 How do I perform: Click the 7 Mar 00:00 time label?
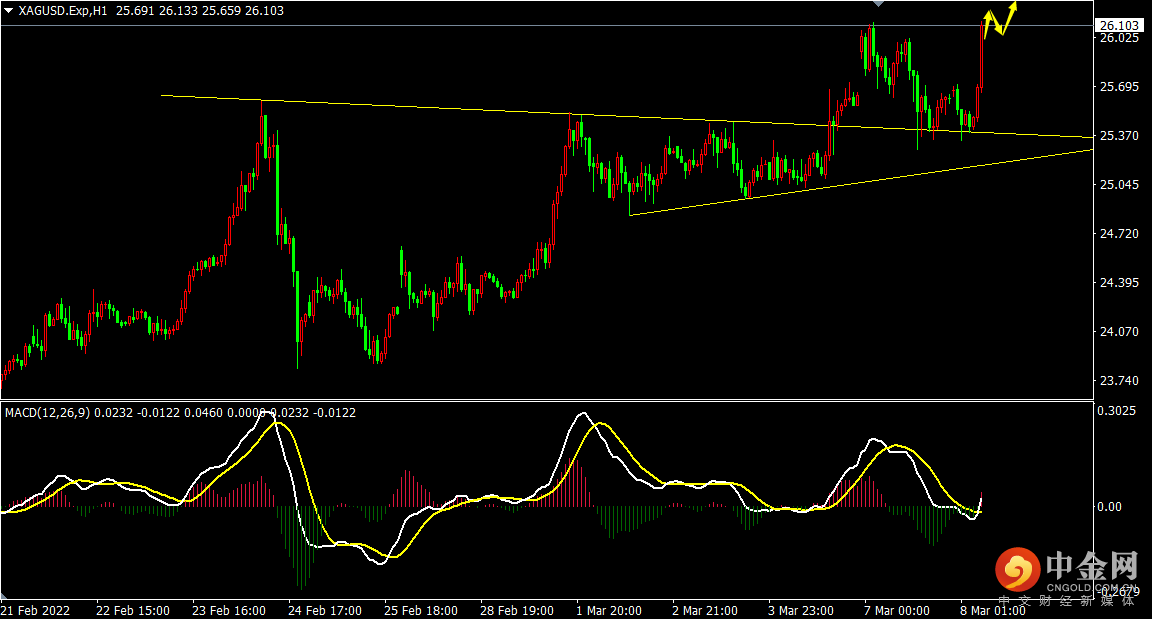point(897,611)
